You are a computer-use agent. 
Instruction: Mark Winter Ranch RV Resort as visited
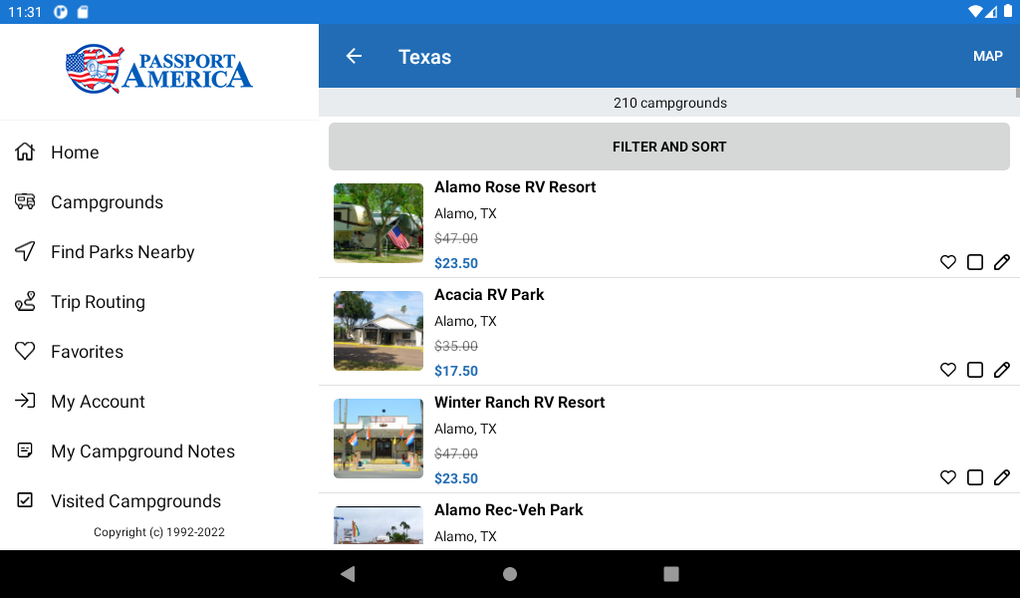(974, 477)
